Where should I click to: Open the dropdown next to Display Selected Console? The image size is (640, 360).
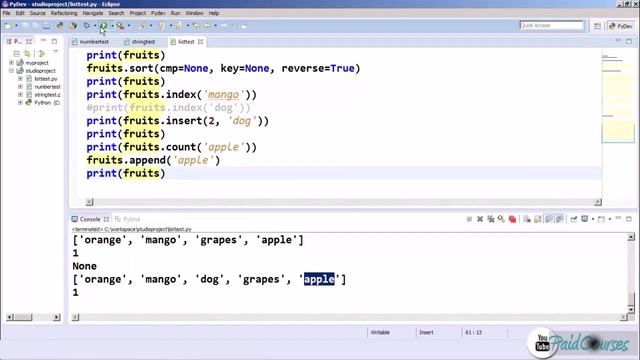pos(593,219)
